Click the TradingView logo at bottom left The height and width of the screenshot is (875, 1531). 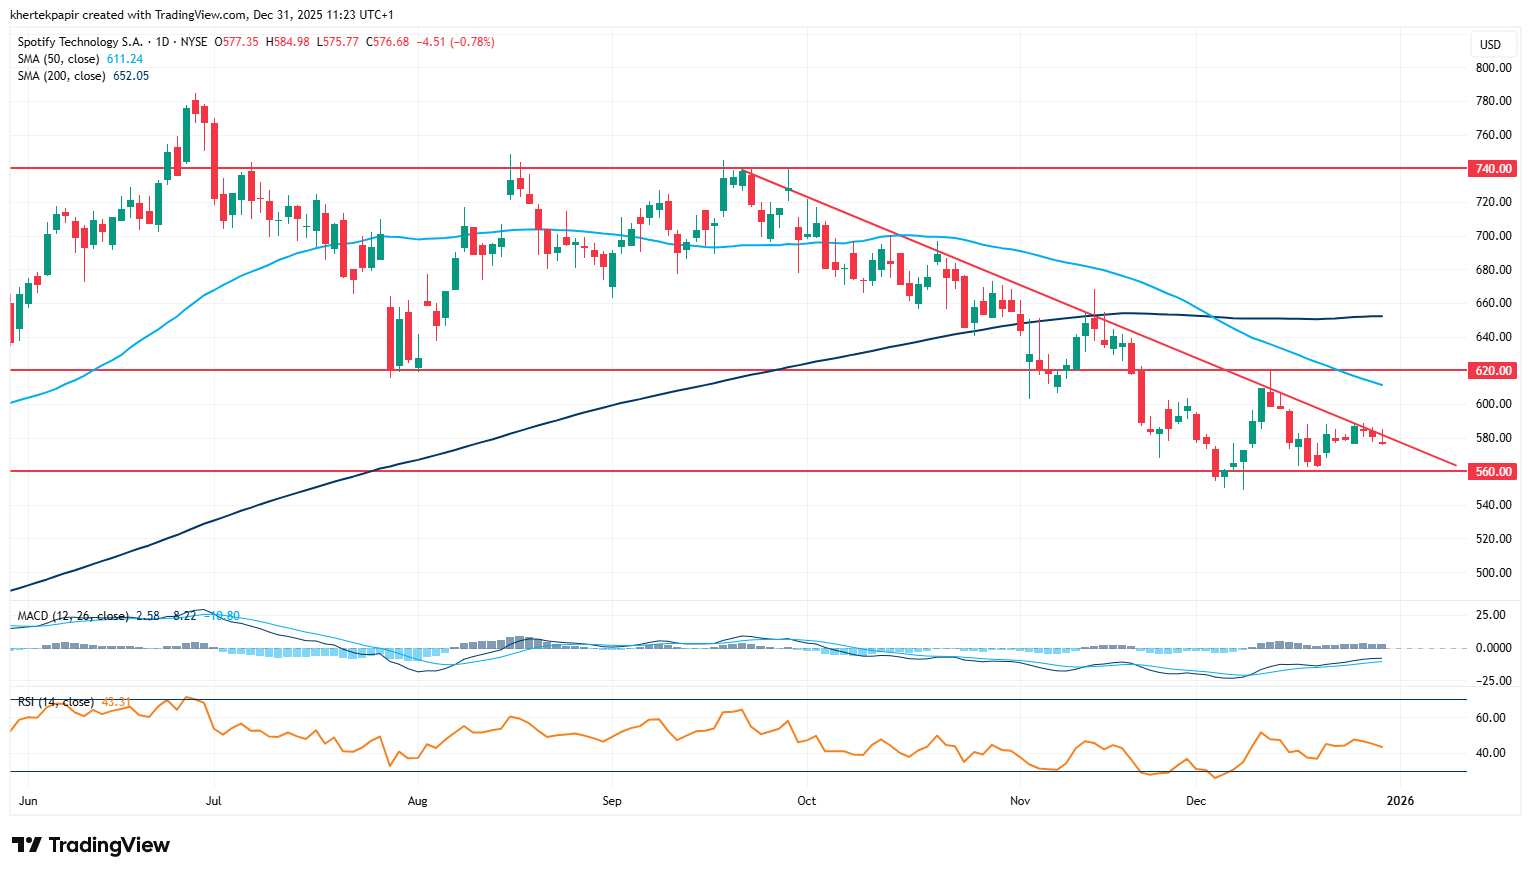[x=92, y=845]
